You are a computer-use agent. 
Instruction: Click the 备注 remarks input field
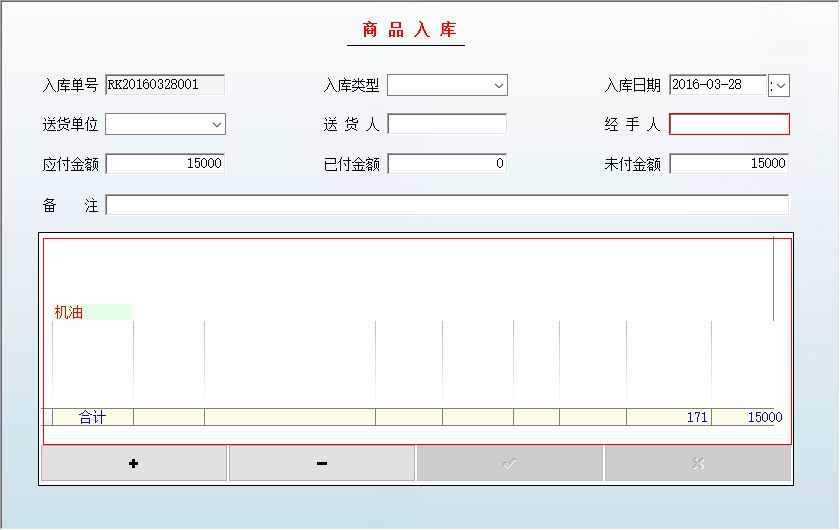[x=447, y=205]
